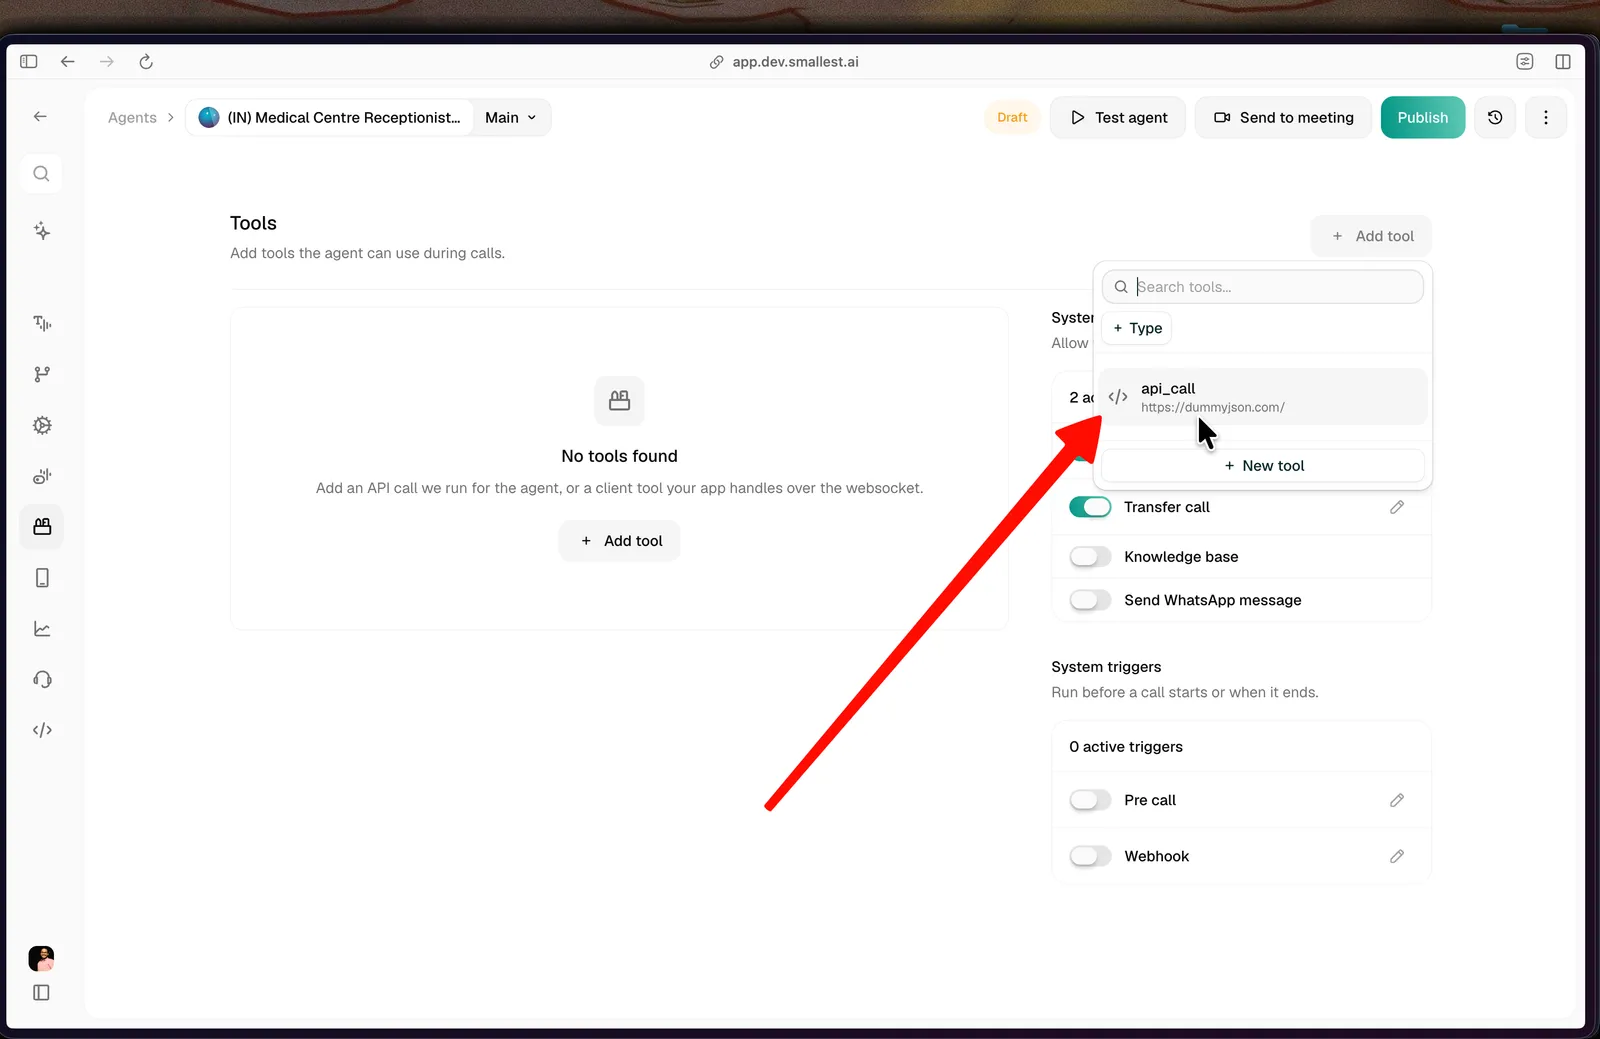The height and width of the screenshot is (1039, 1600).
Task: Open the gear settings sidebar icon
Action: click(x=42, y=425)
